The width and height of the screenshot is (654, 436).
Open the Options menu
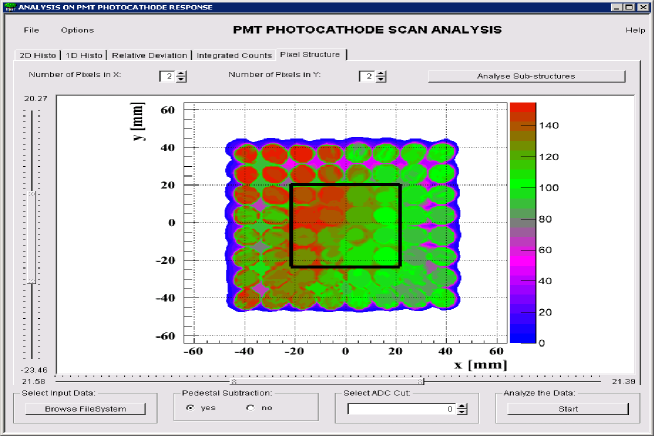tap(77, 30)
